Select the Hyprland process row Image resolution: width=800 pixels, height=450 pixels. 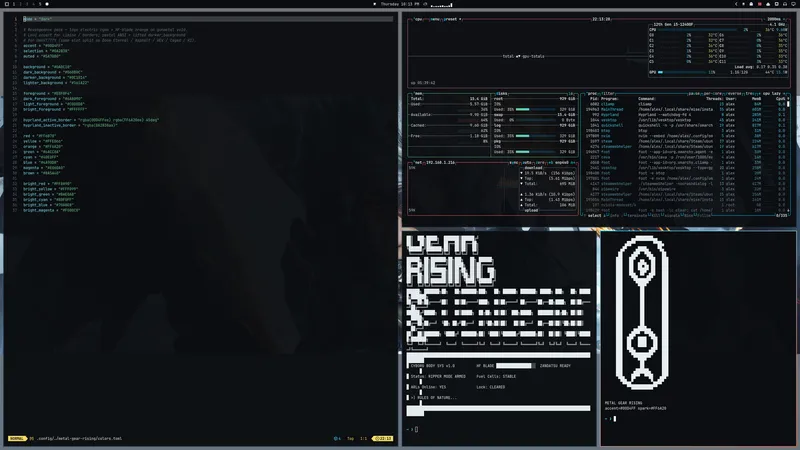[688, 115]
